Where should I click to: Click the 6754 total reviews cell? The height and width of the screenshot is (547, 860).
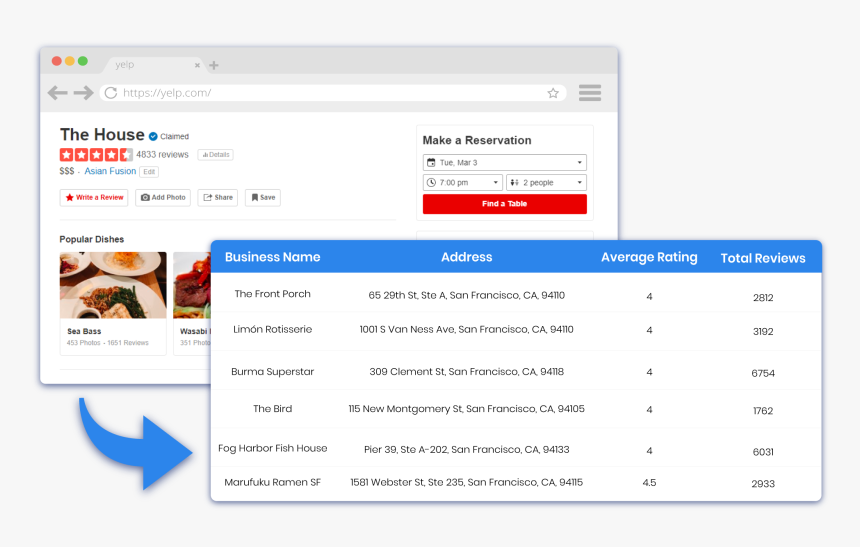pyautogui.click(x=763, y=374)
